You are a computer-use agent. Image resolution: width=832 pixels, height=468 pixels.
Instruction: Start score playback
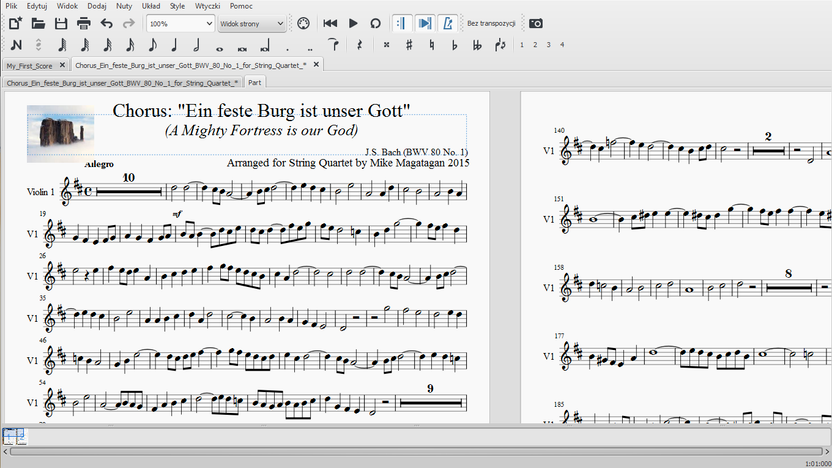[353, 23]
